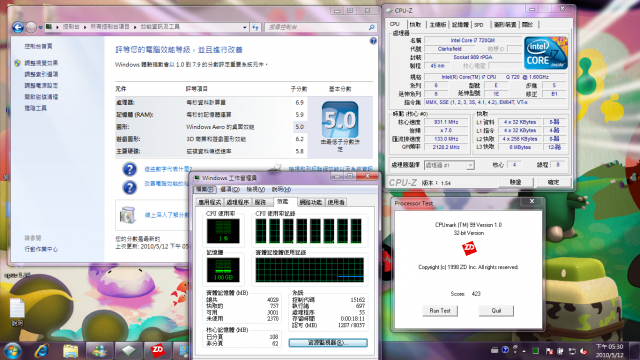Viewport: 640px width, 360px height.
Task: Open the help icon in the Control Panel window
Action: 373,41
